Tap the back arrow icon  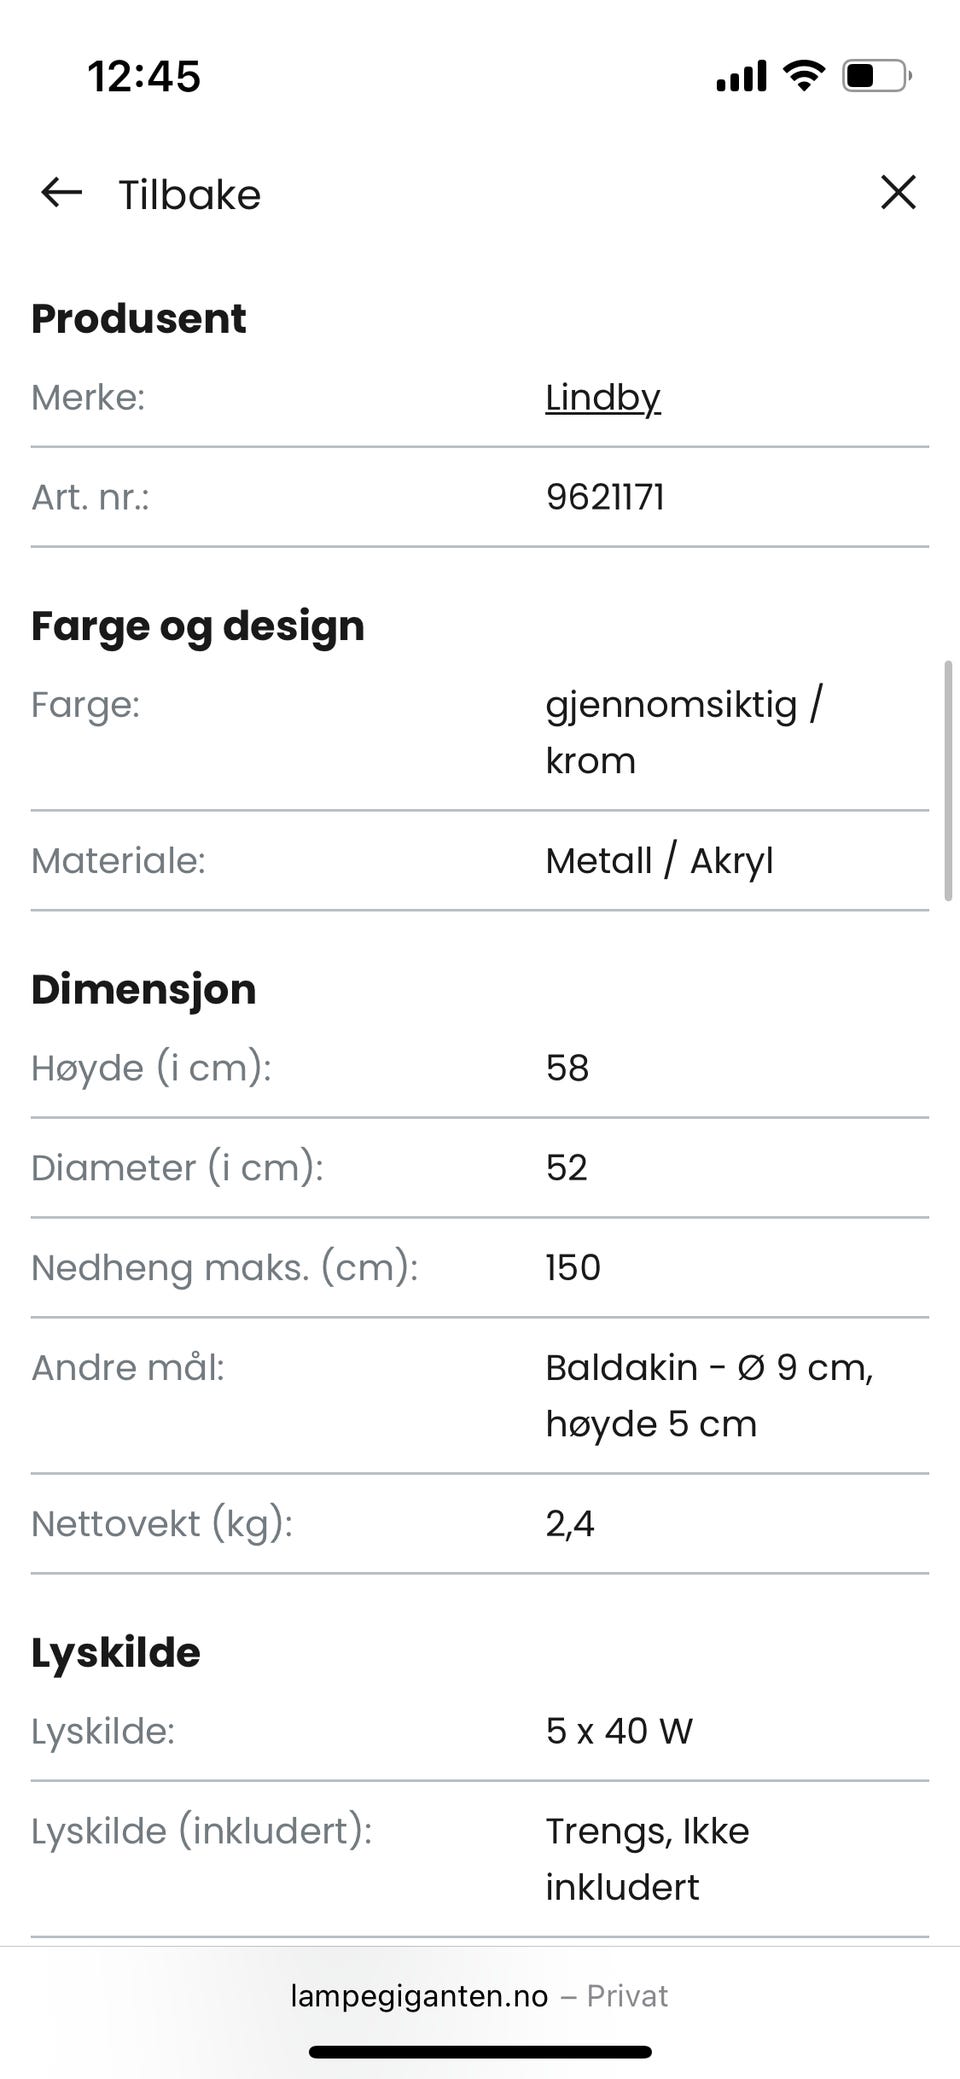click(x=61, y=192)
